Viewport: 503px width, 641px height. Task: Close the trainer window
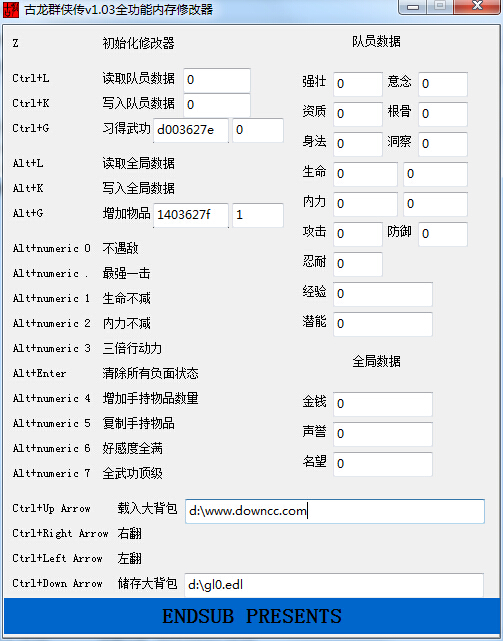click(x=477, y=6)
